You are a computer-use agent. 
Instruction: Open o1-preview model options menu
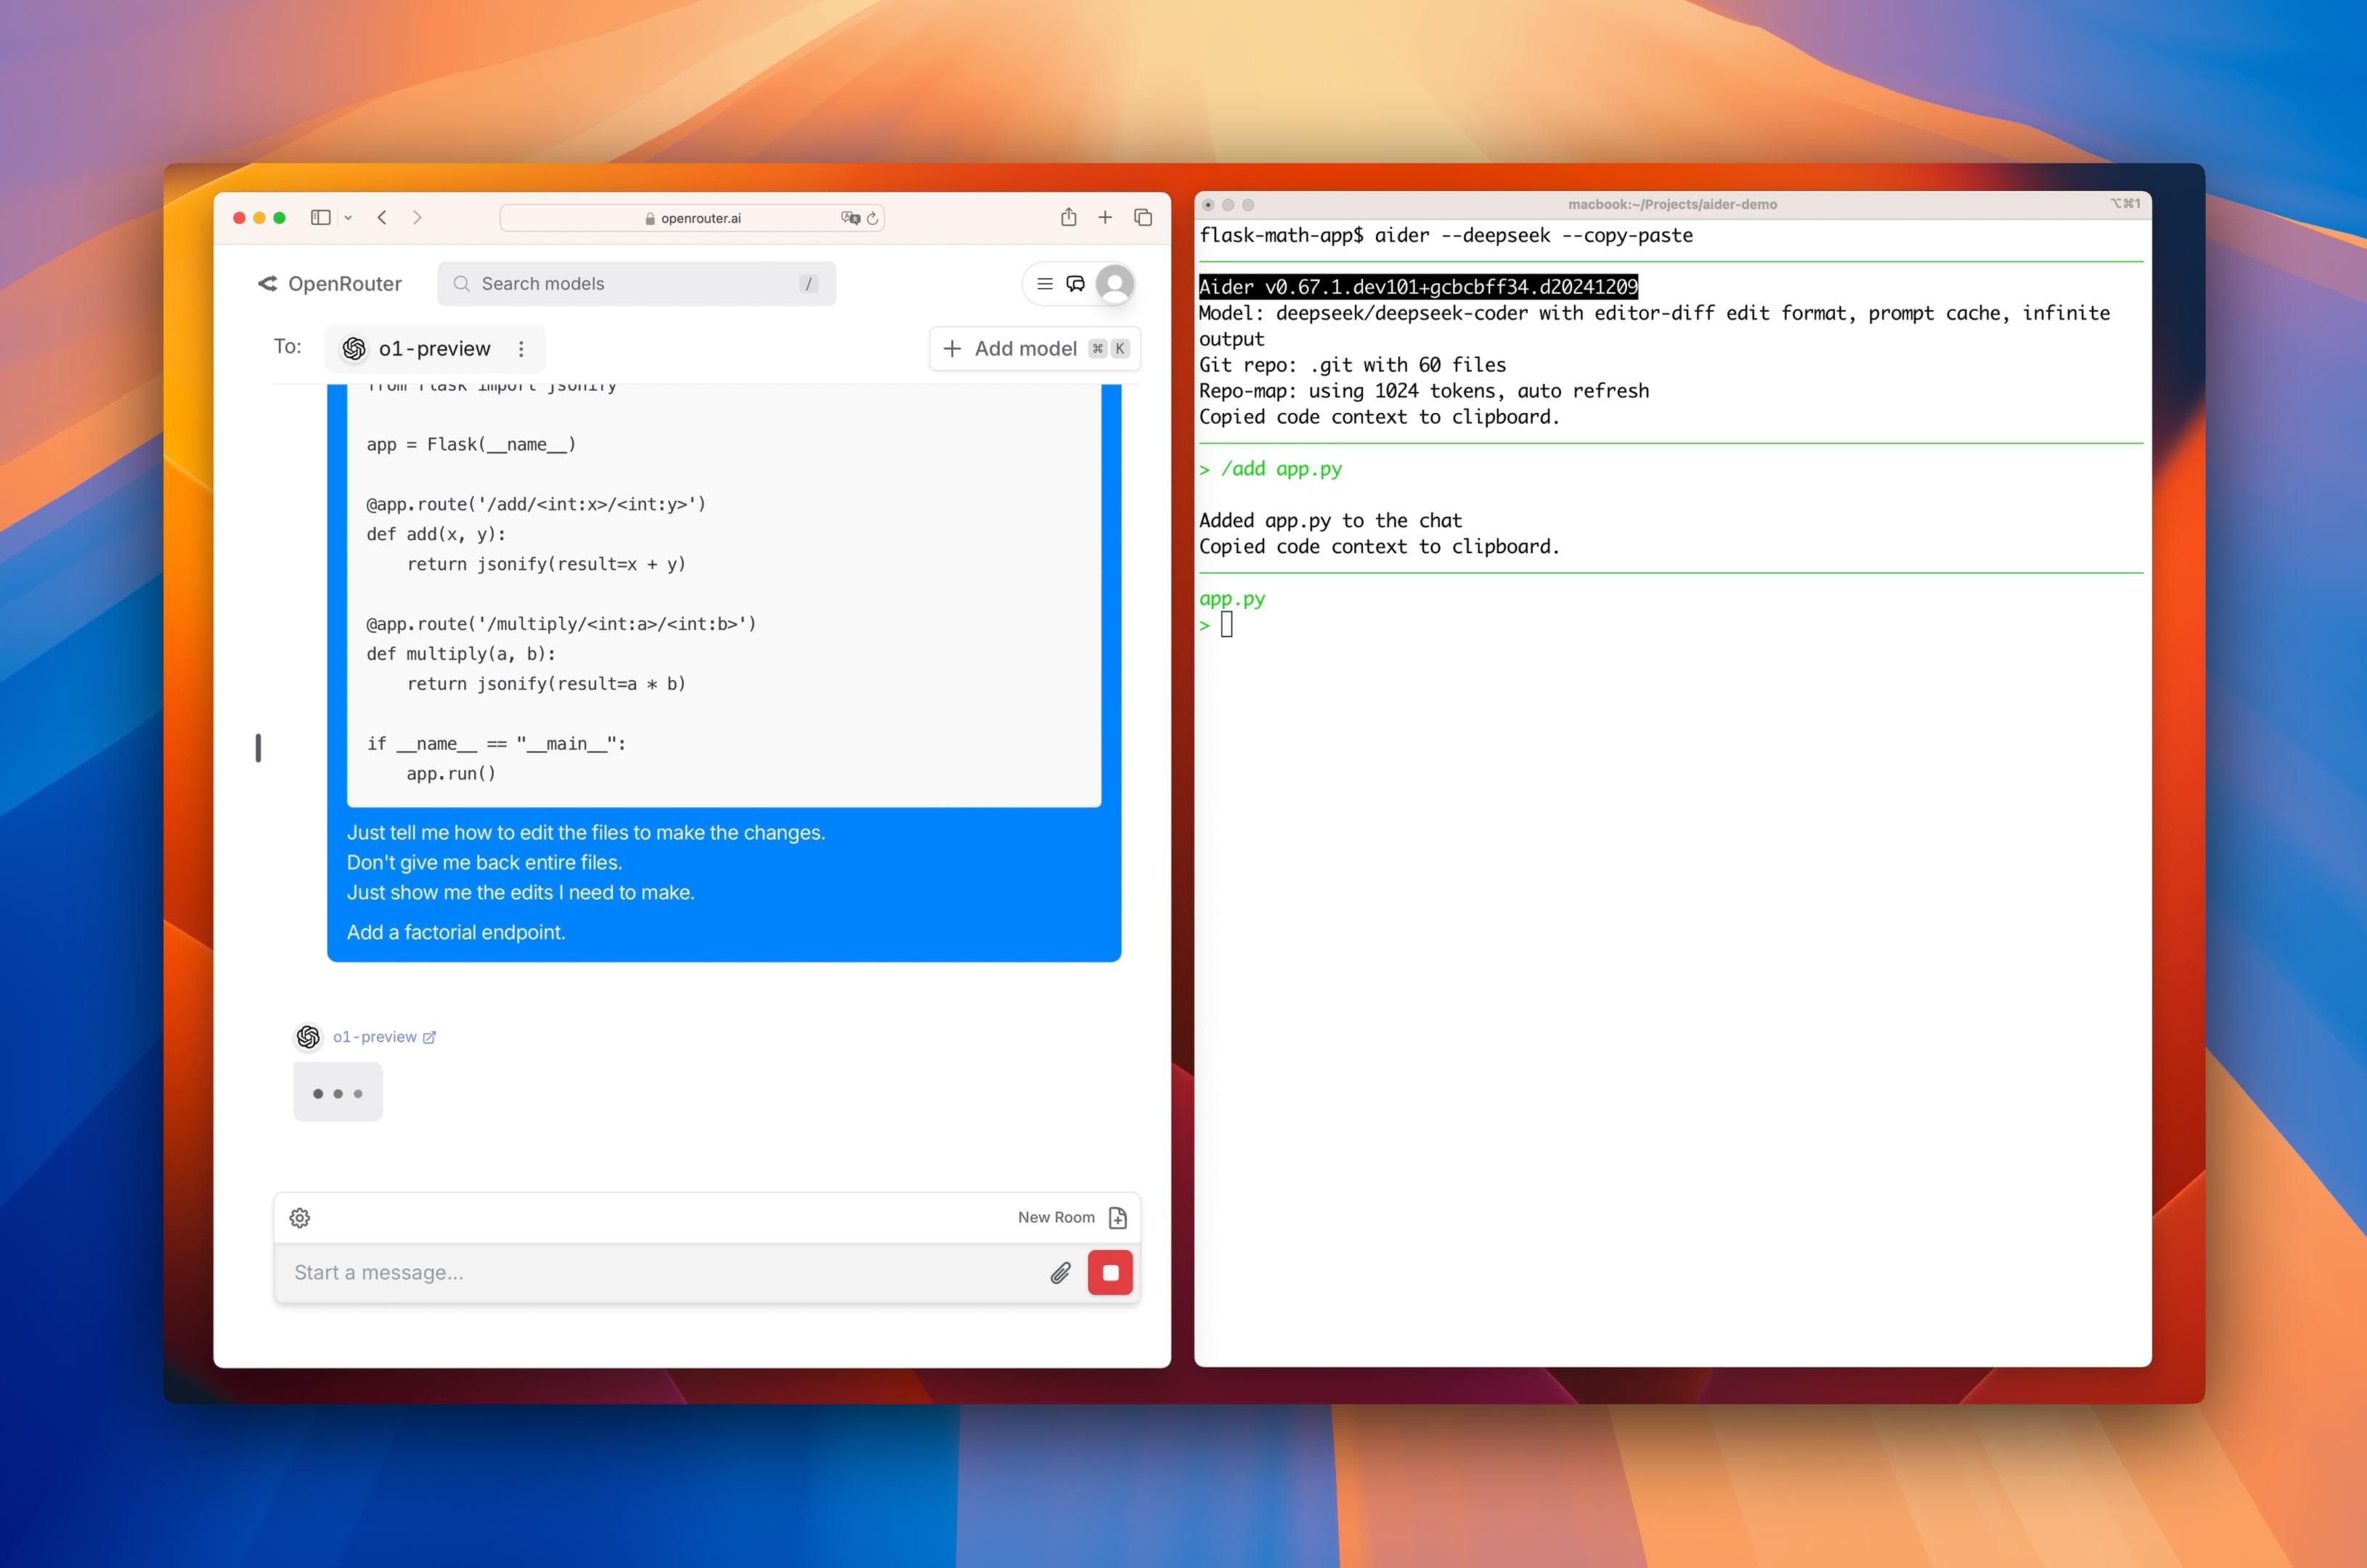521,348
